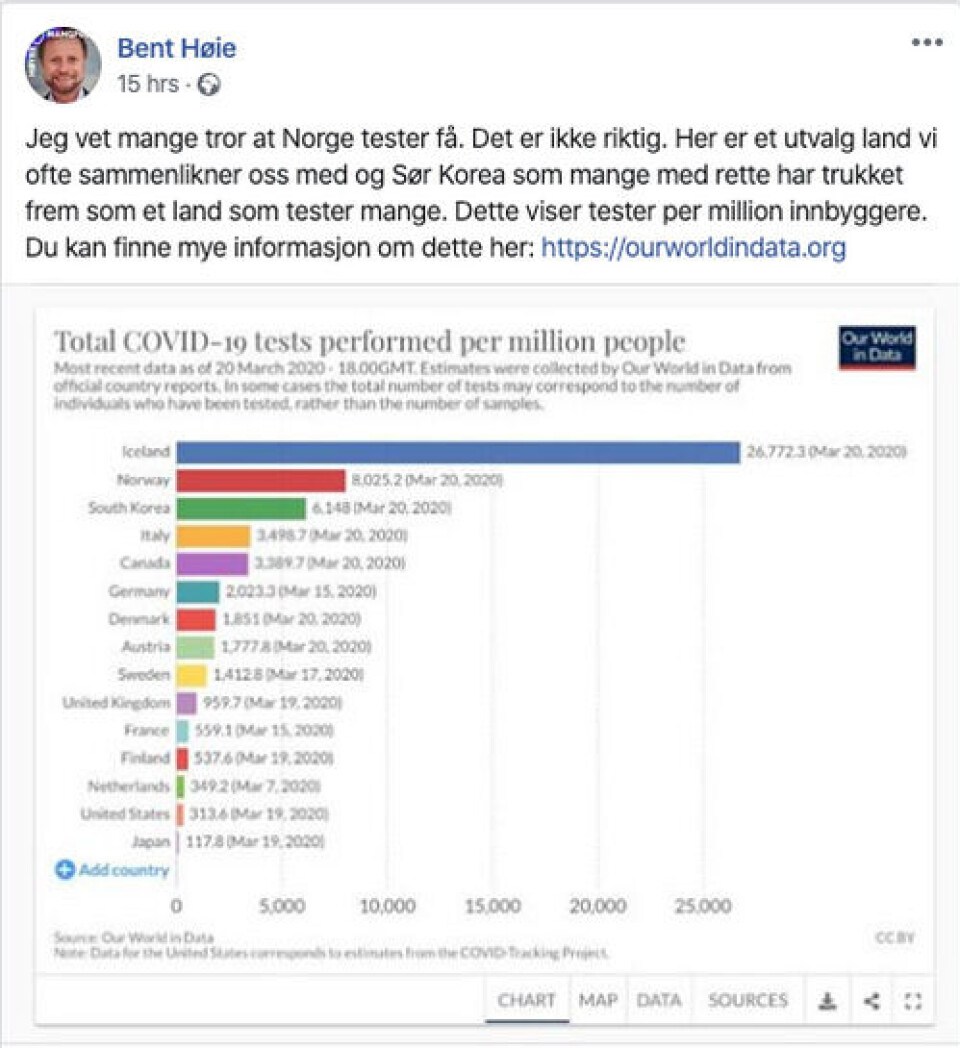960x1048 pixels.
Task: Open the SOURCES tab
Action: (748, 1000)
